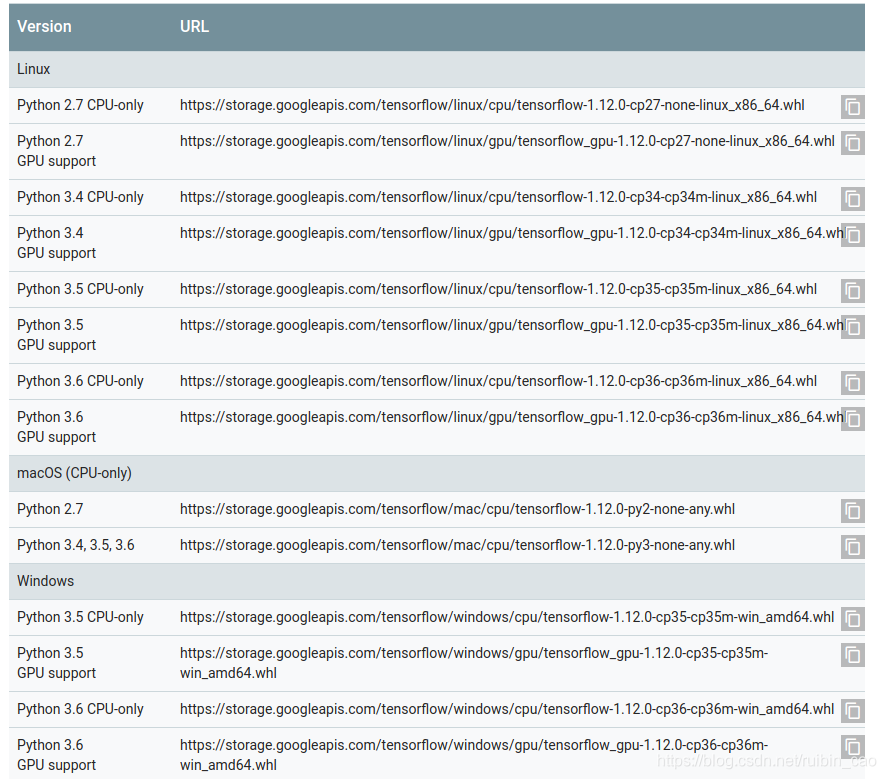Copy the Linux Python 3.6 CPU-only URL
886x779 pixels.
point(853,383)
